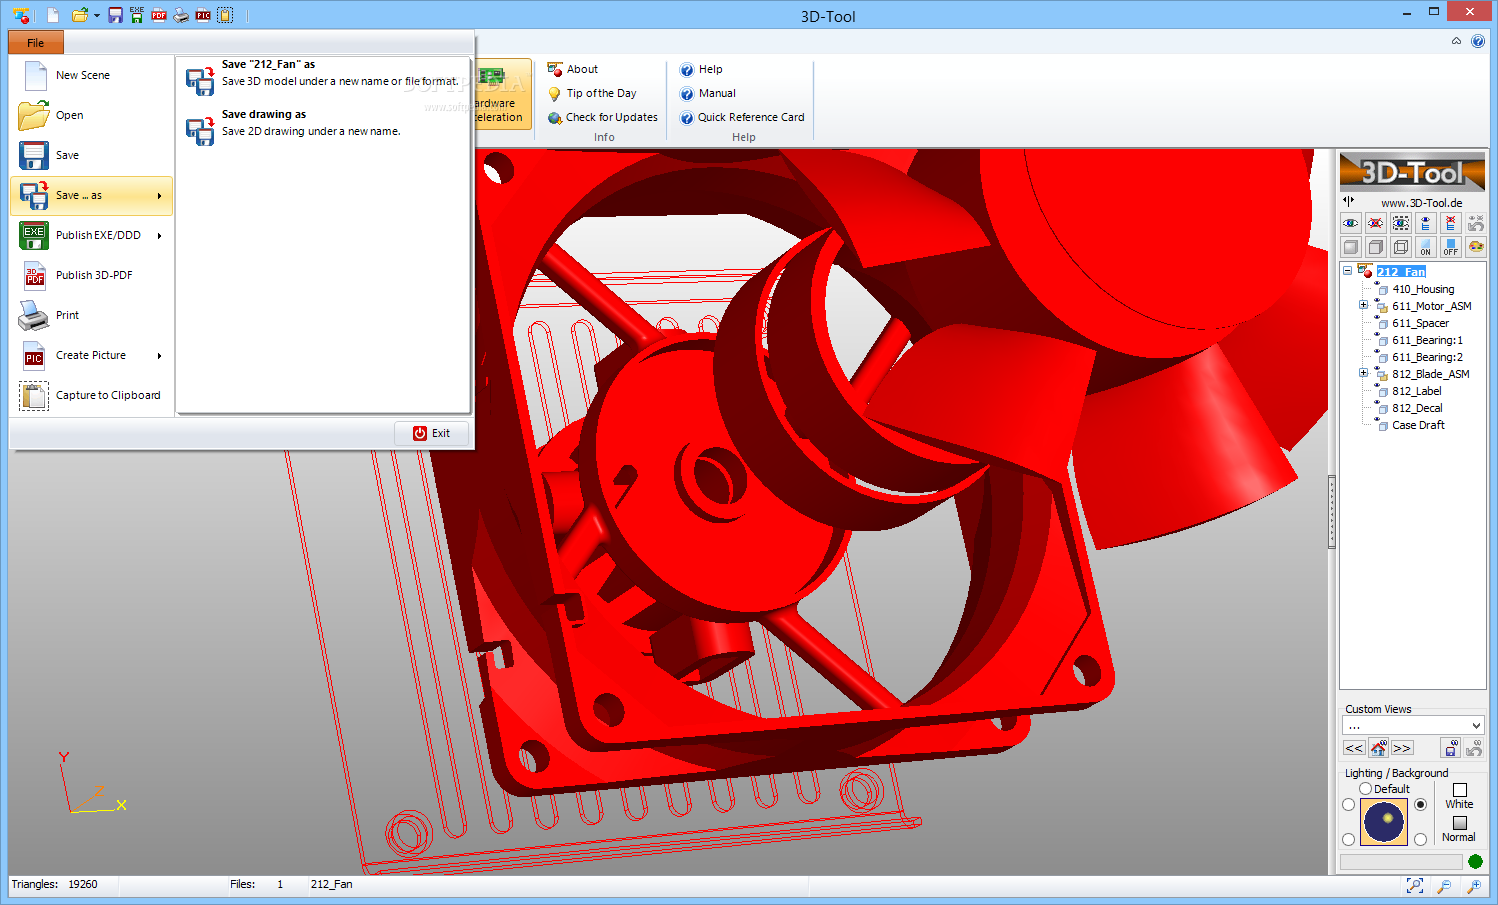Expand the Publish EXE/DDD submenu arrow
The width and height of the screenshot is (1498, 905).
pyautogui.click(x=159, y=236)
